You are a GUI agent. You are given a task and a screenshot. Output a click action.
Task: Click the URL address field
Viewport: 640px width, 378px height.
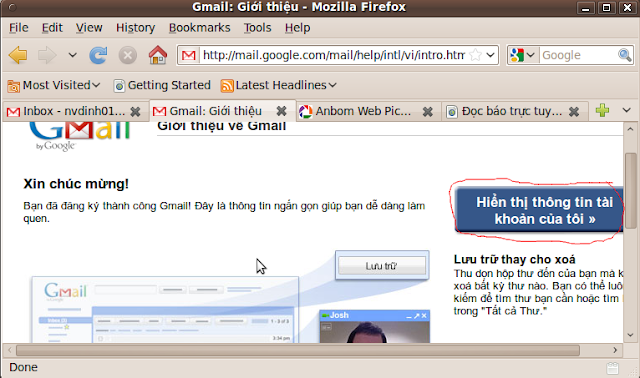(333, 55)
